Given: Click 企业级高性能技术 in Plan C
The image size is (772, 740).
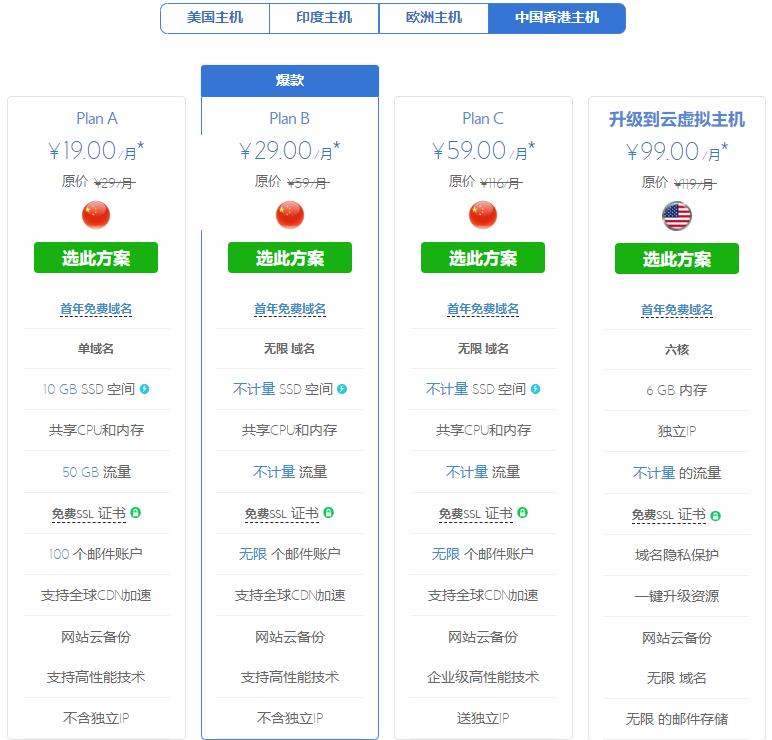Looking at the screenshot, I should click(x=483, y=677).
